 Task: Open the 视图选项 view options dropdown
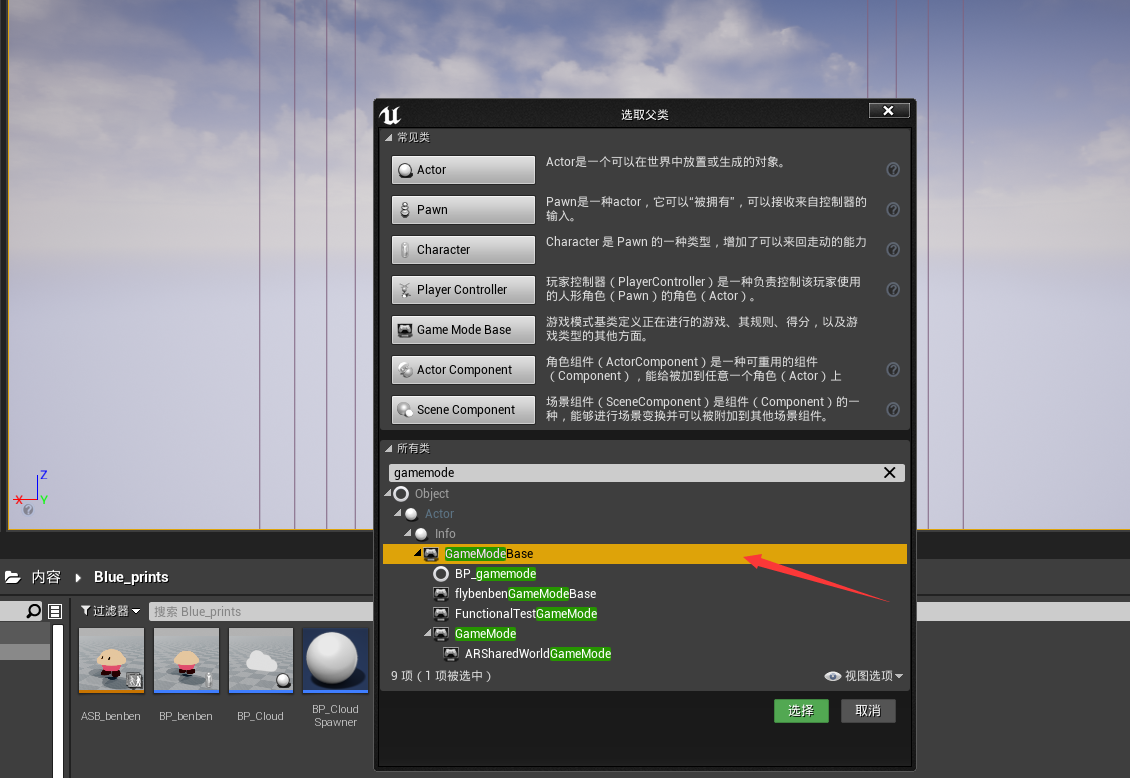863,676
